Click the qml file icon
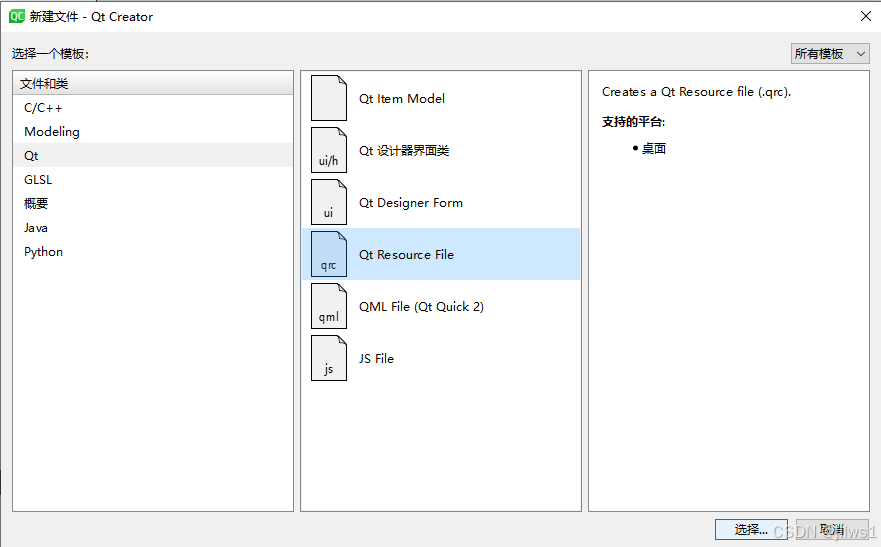Viewport: 881px width, 547px height. (329, 306)
